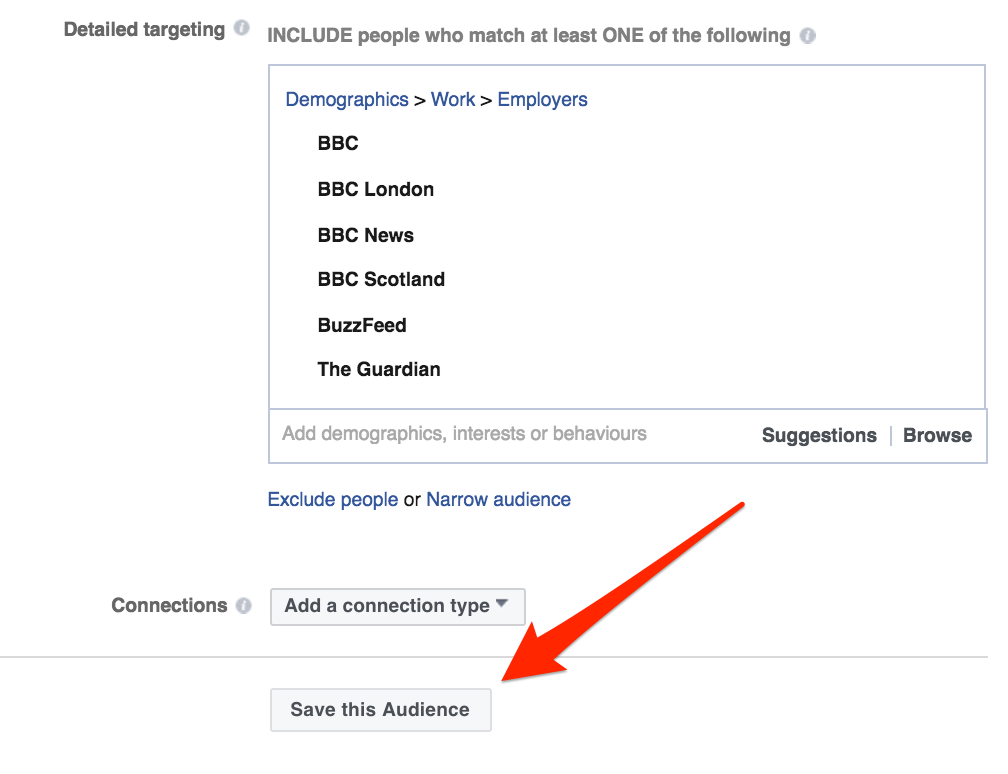Image resolution: width=1008 pixels, height=774 pixels.
Task: Open the Suggestions option
Action: [819, 435]
